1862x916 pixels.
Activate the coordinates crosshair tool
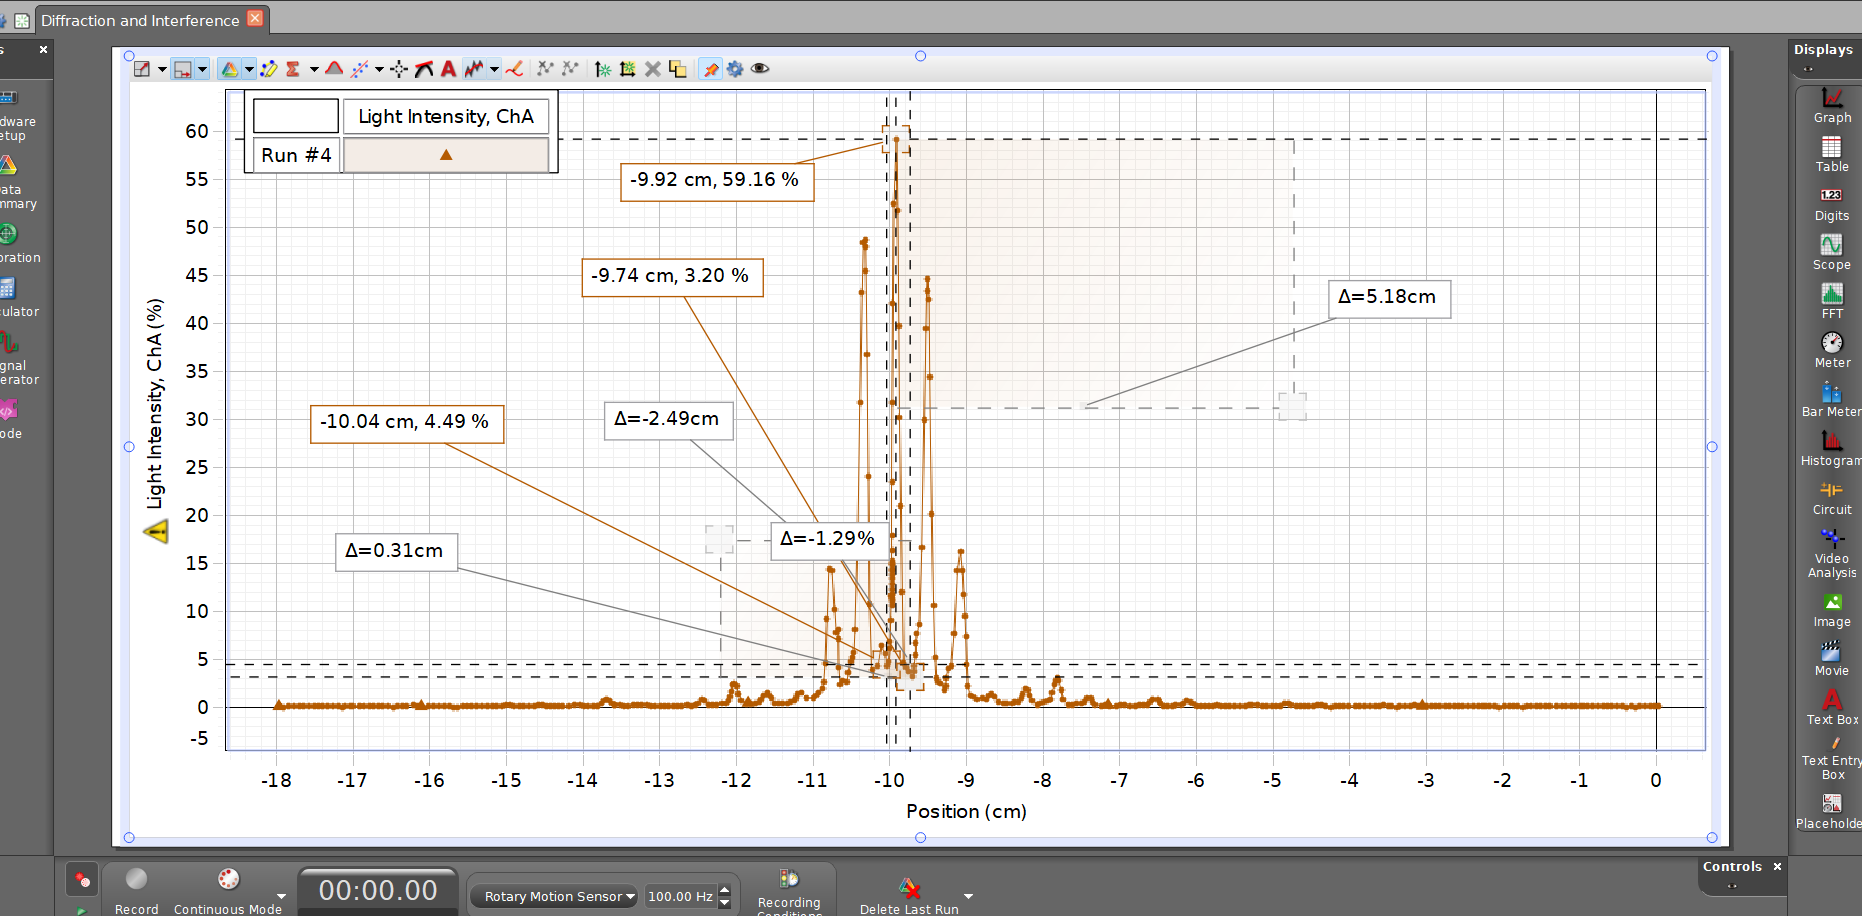click(x=397, y=68)
